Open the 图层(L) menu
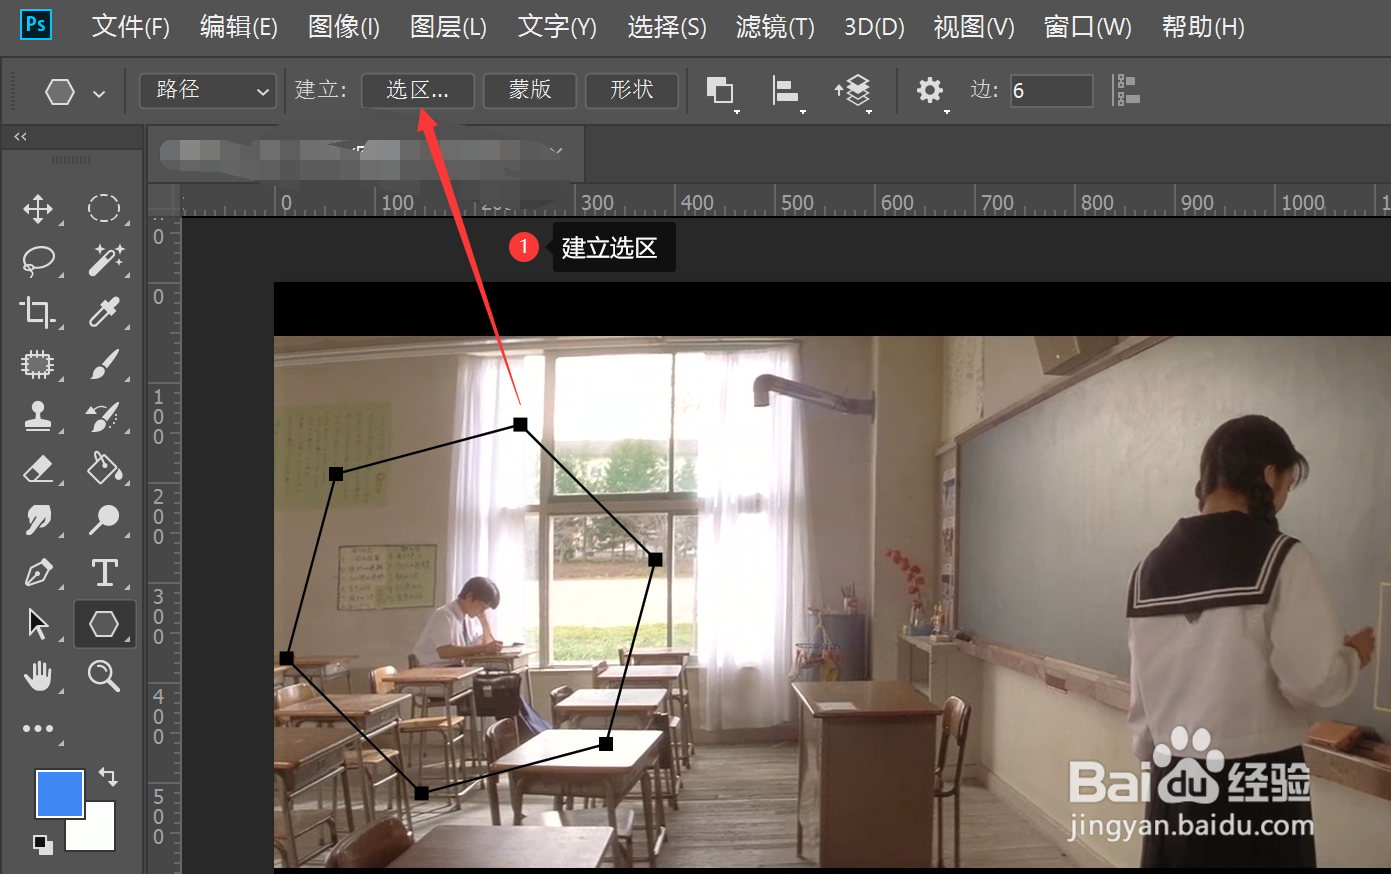Screen dimensions: 1391x874 coord(449,27)
